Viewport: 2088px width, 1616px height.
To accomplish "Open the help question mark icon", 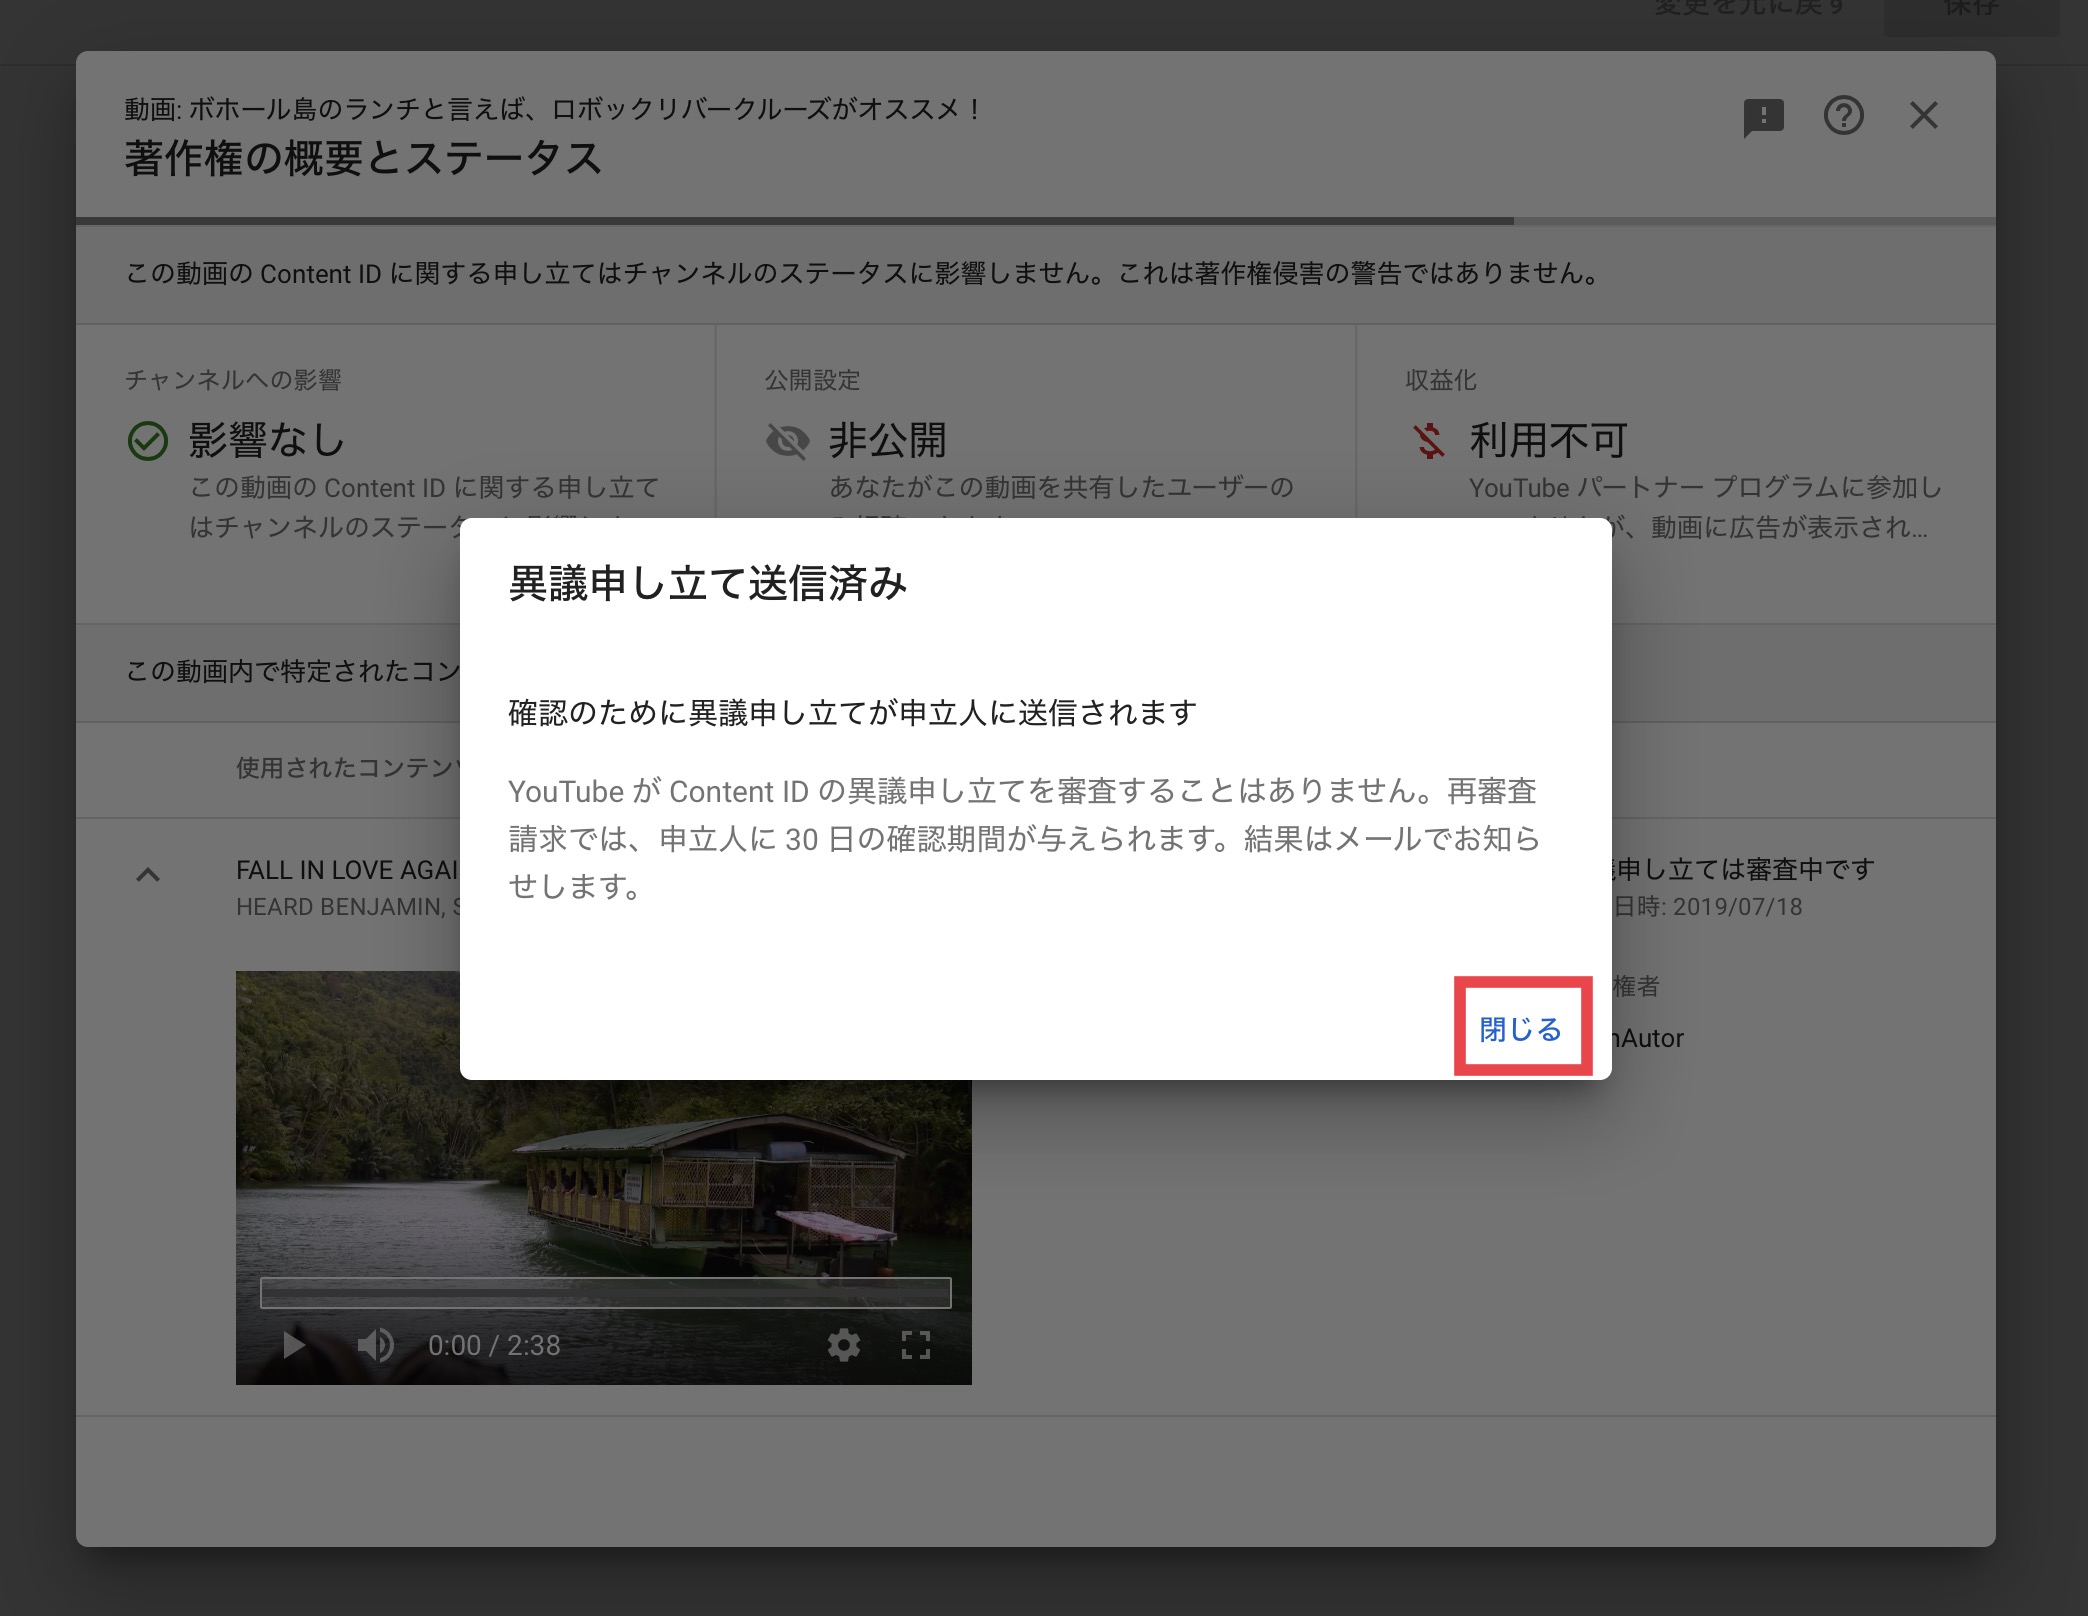I will 1843,116.
